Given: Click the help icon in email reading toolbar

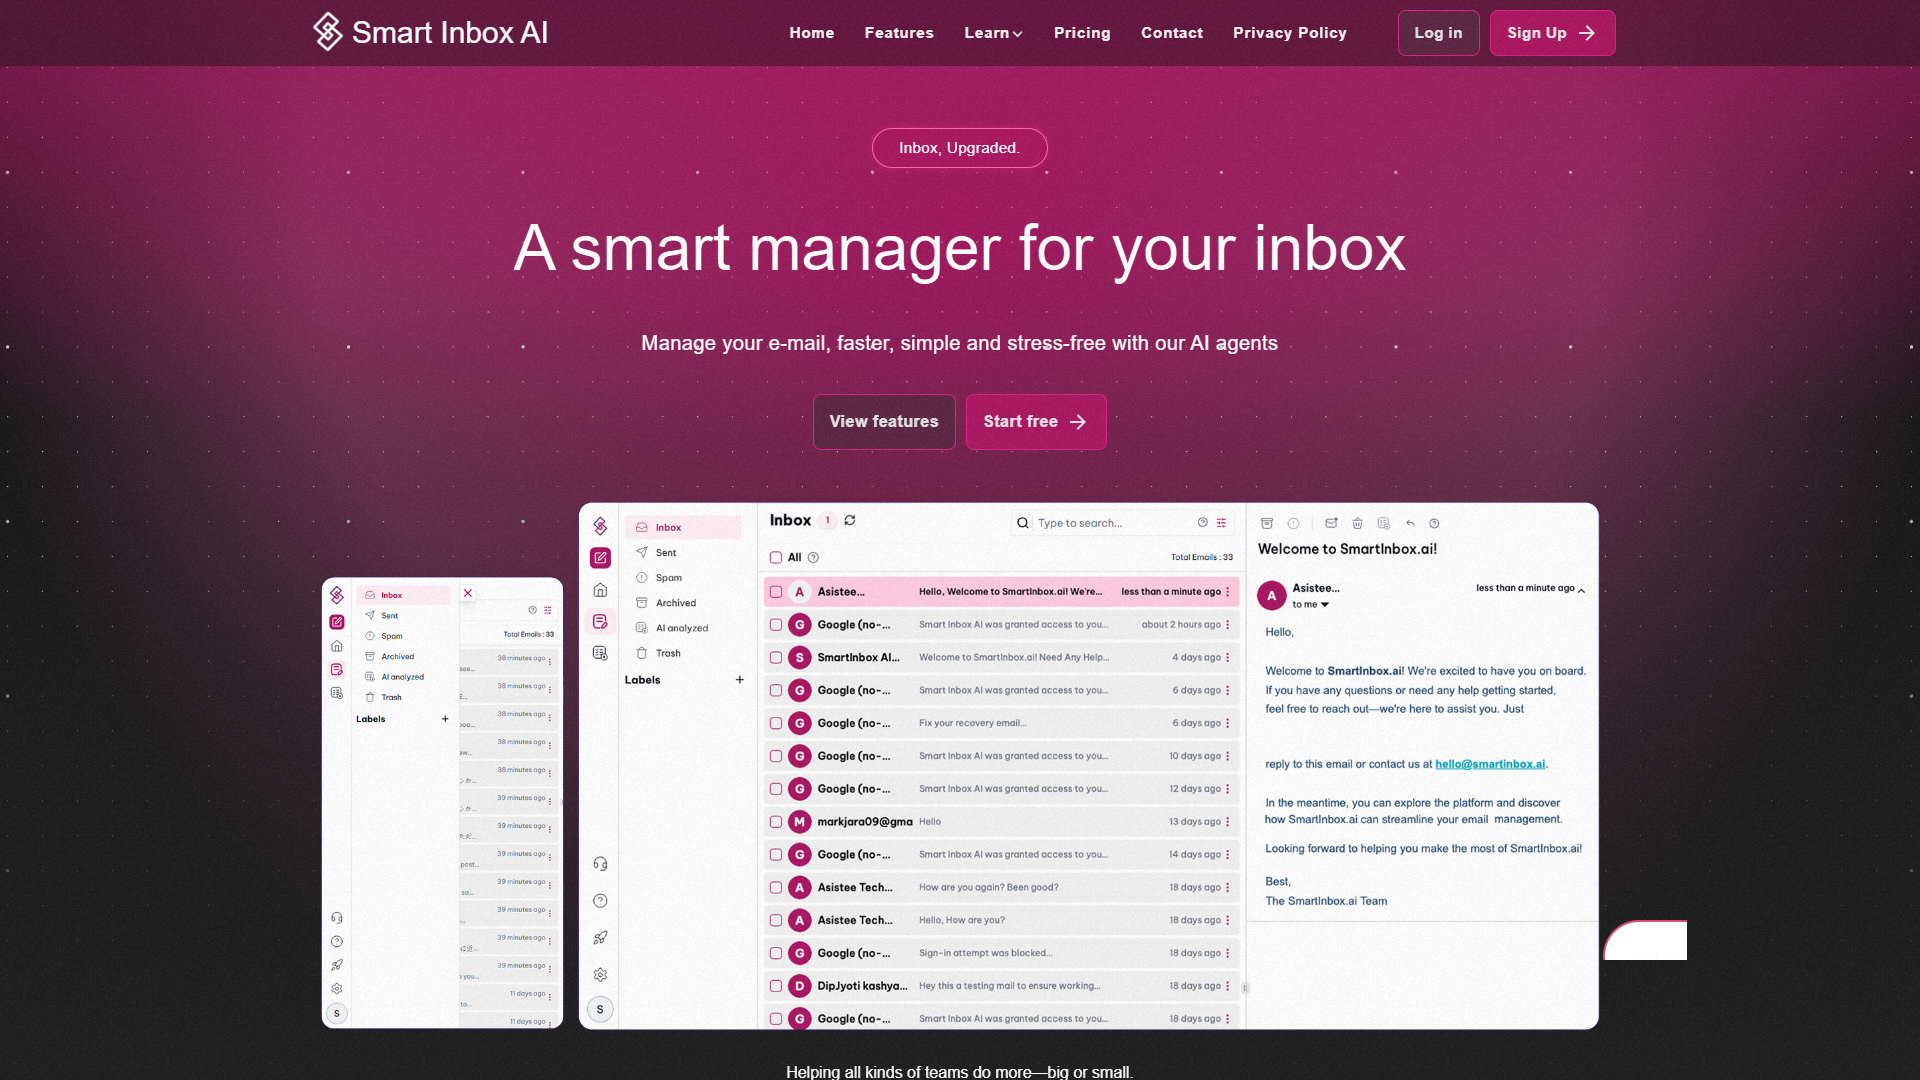Looking at the screenshot, I should [1434, 523].
